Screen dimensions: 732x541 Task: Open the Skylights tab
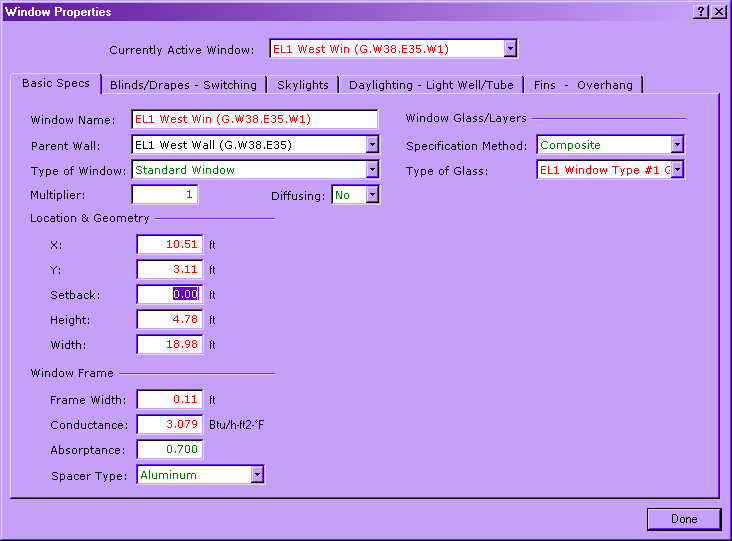(302, 85)
